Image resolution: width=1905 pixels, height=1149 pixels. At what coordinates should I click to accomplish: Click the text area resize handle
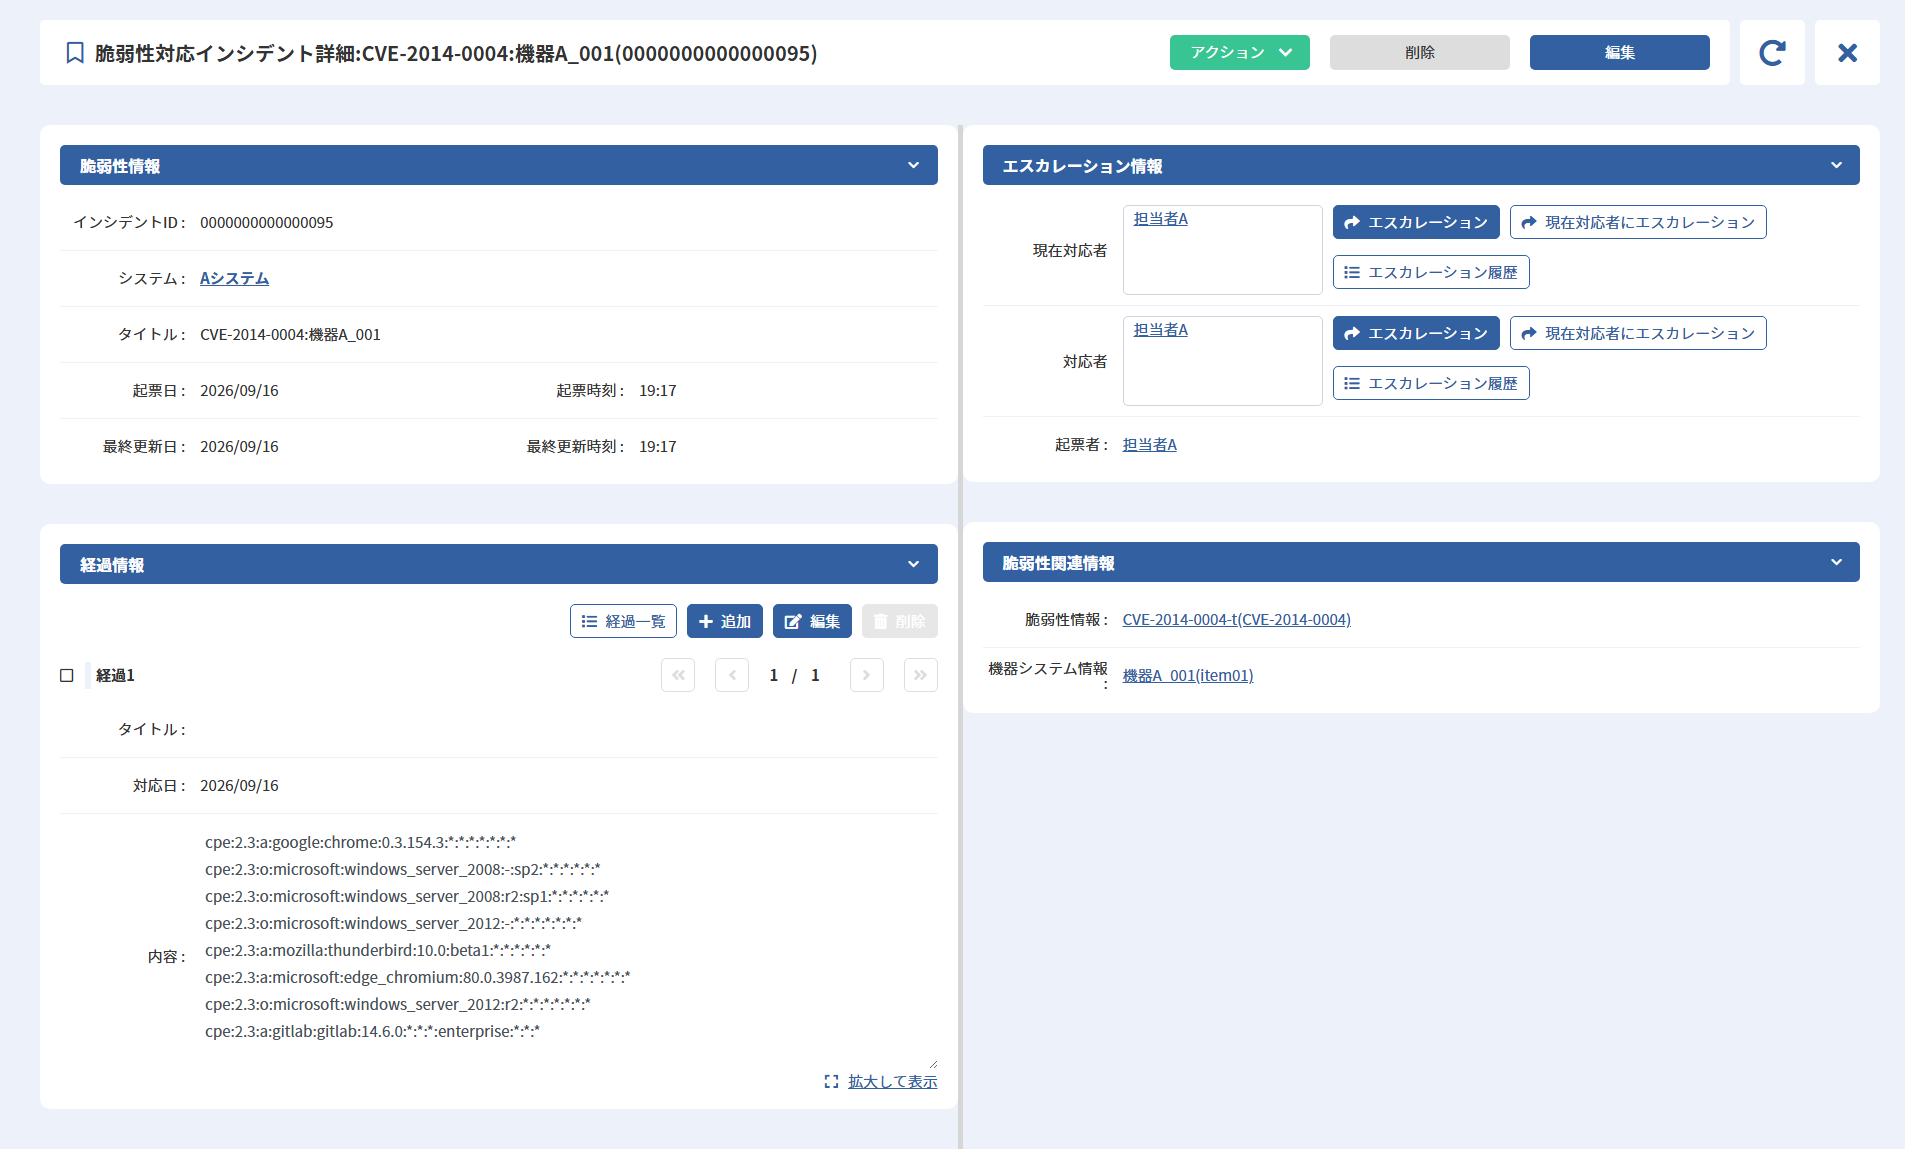[932, 1064]
